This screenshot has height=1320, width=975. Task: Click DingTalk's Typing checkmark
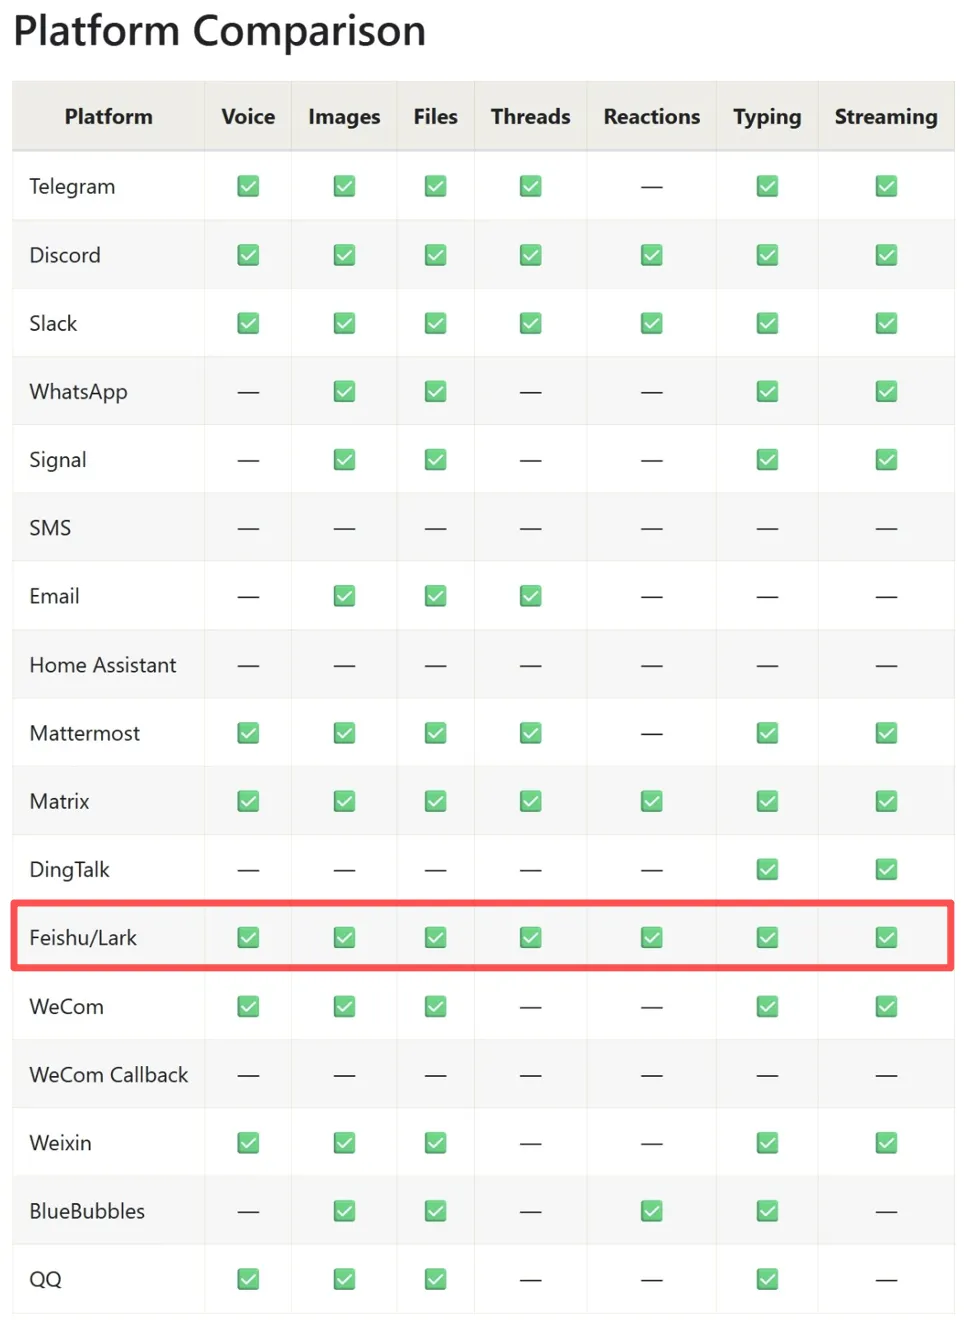click(x=767, y=869)
